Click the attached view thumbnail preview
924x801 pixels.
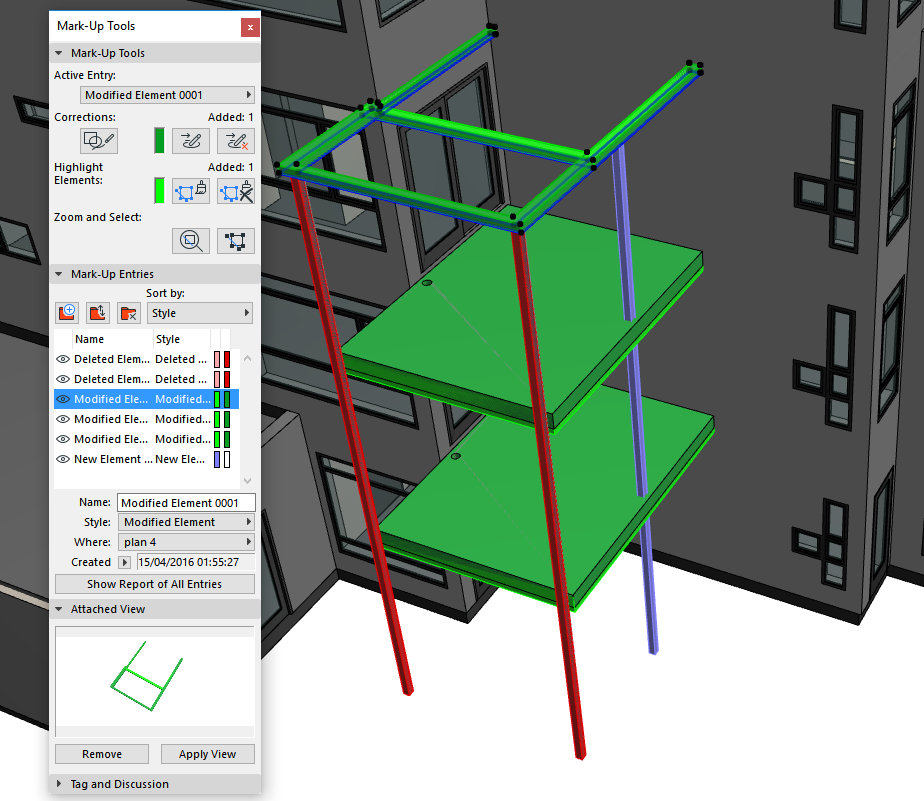155,681
